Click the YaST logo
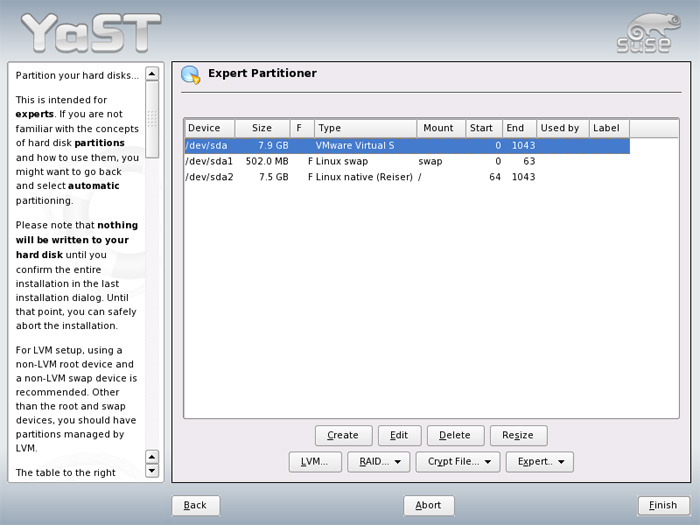Image resolution: width=700 pixels, height=525 pixels. [x=91, y=32]
